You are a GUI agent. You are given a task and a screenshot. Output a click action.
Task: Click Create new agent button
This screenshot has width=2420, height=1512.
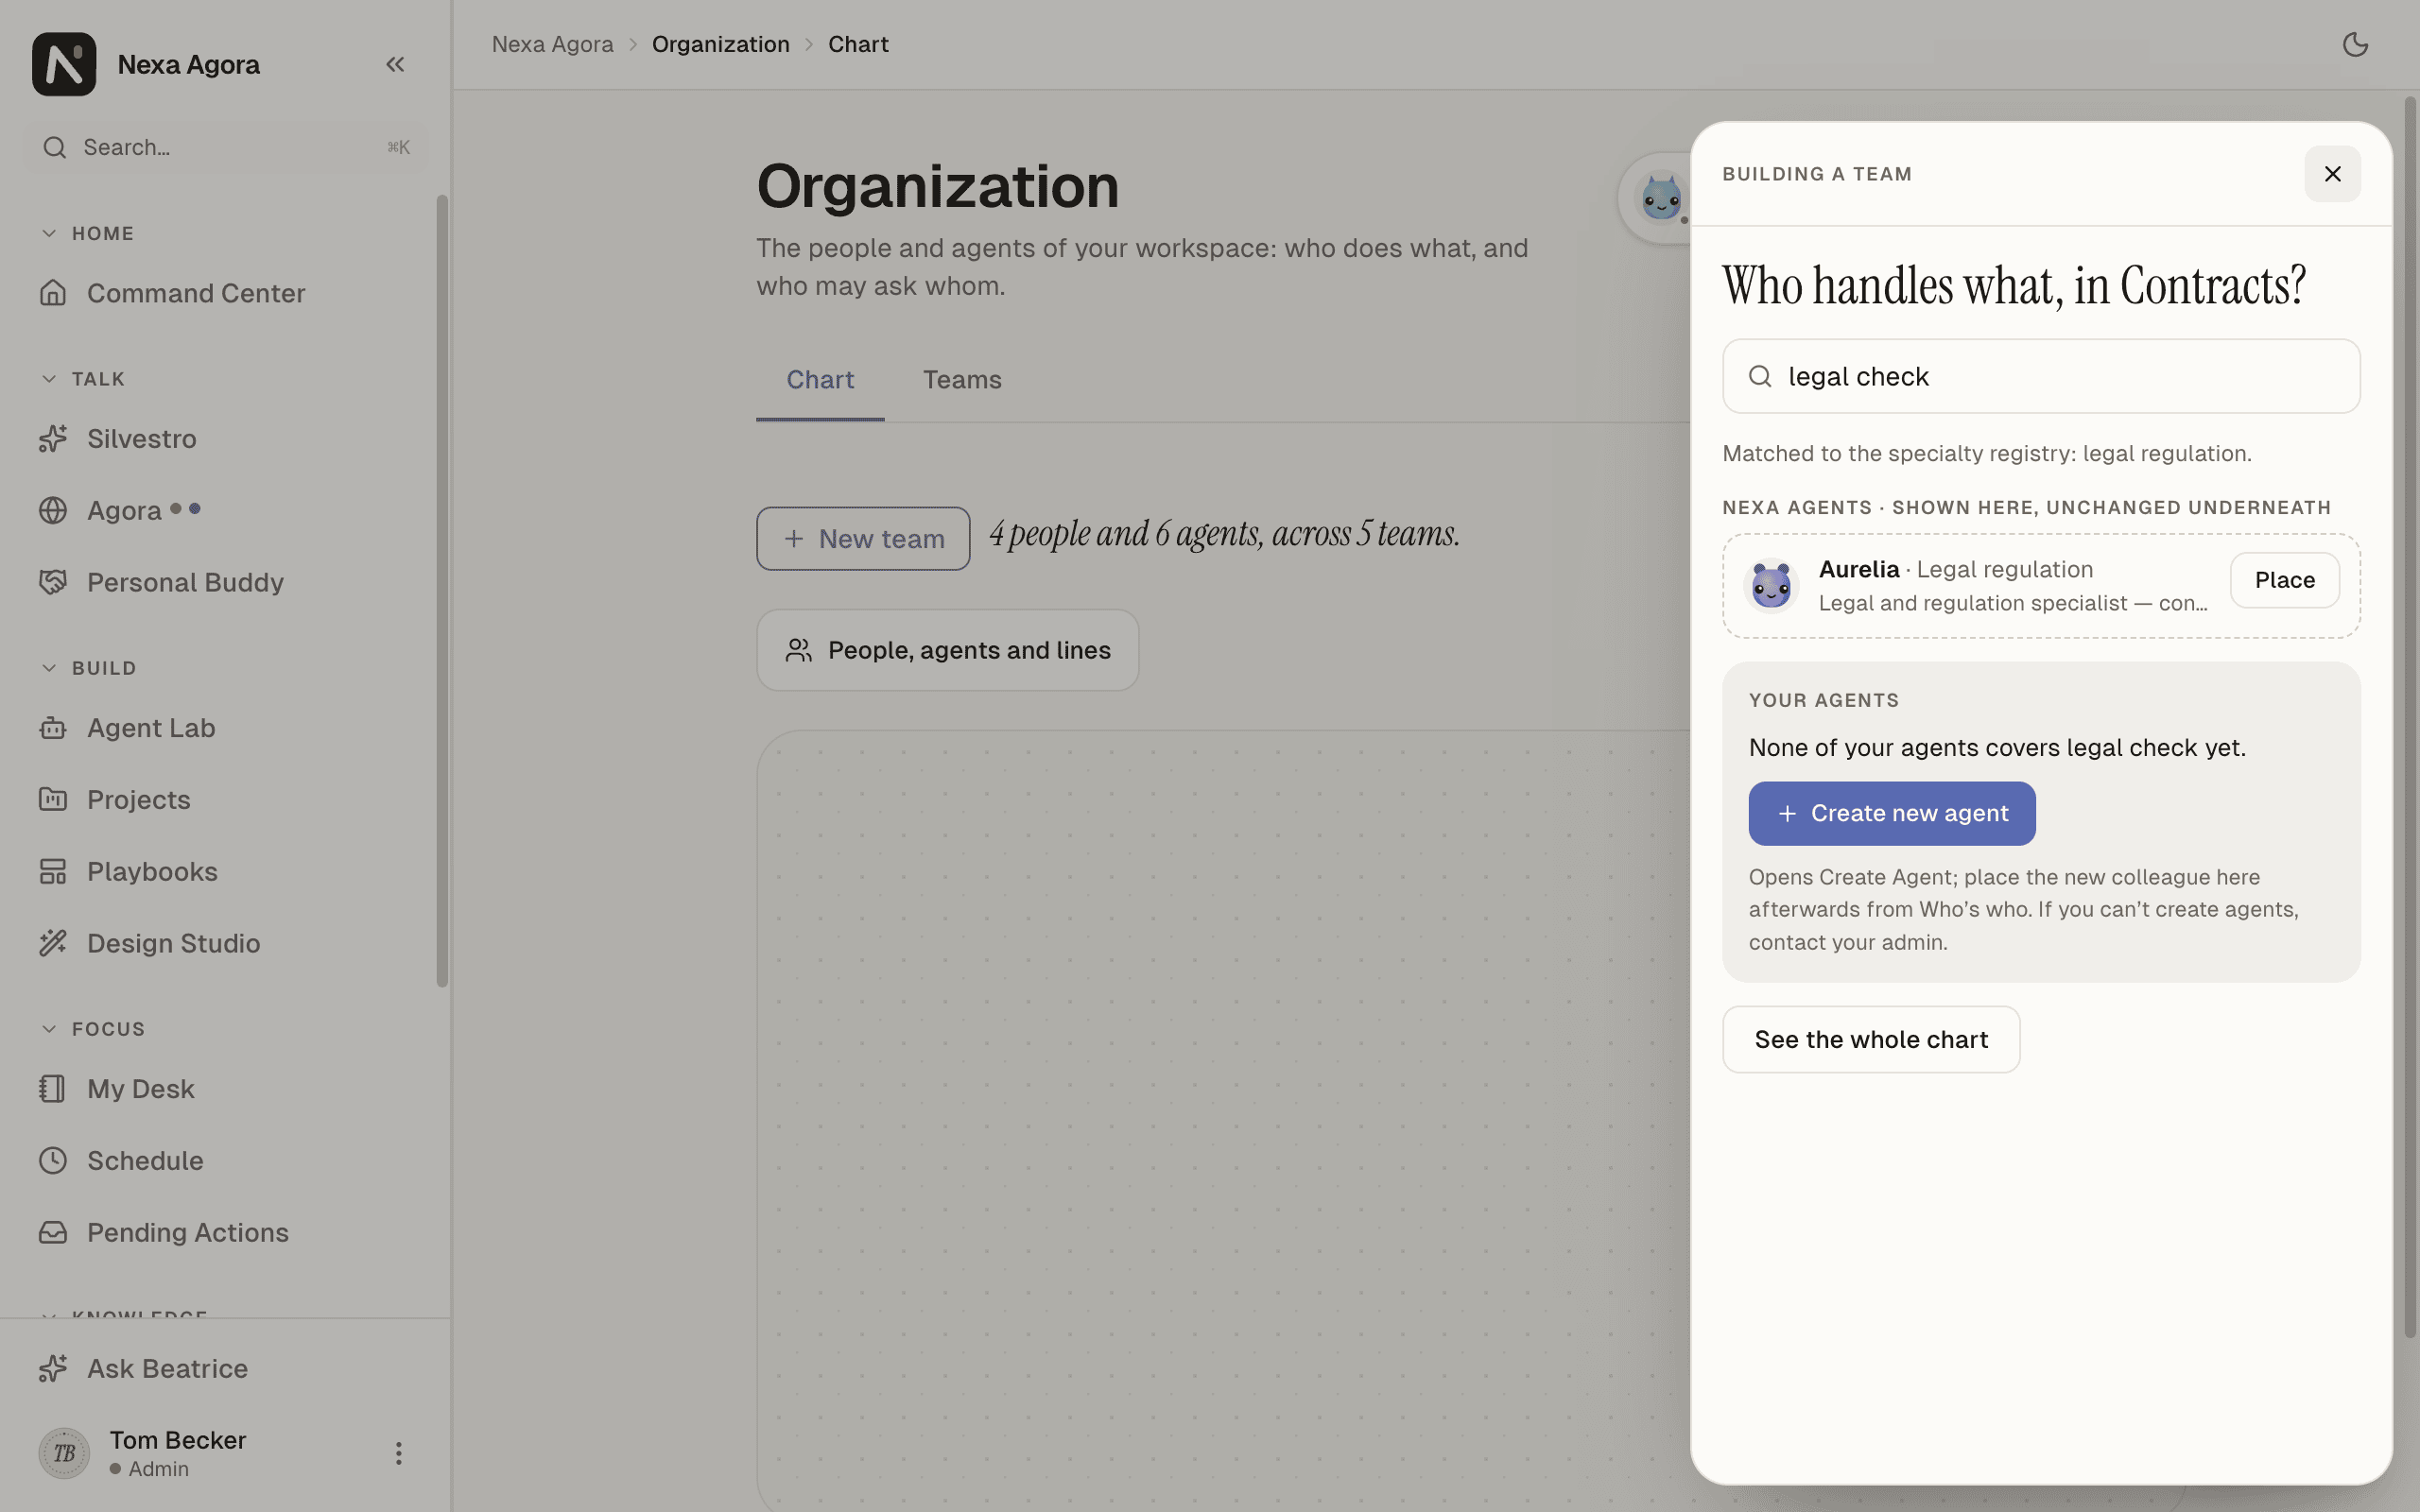coord(1891,813)
